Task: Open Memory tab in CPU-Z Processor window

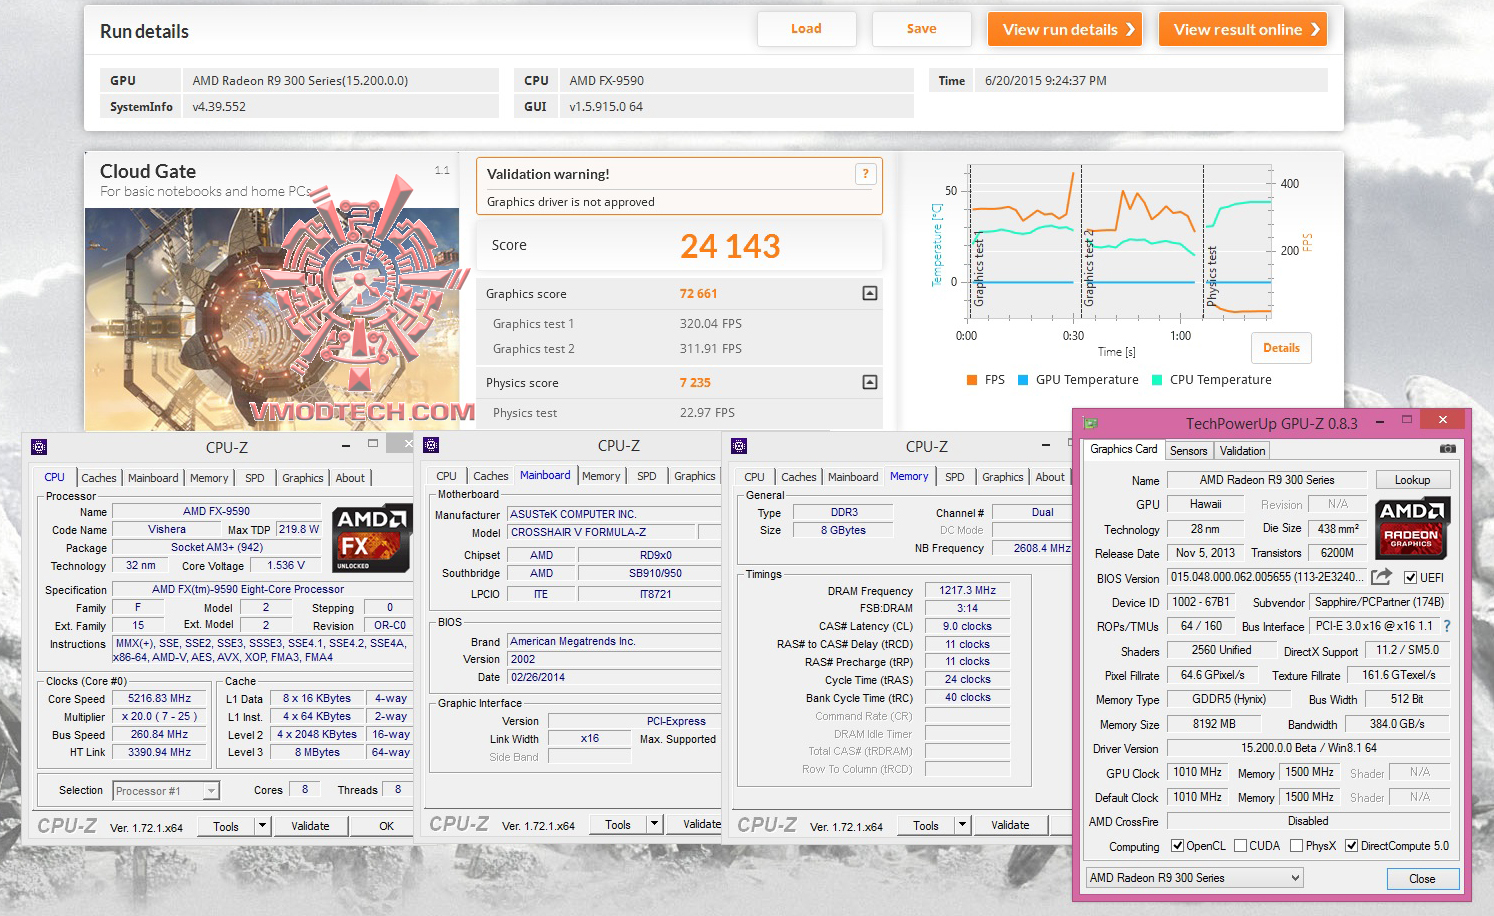Action: 209,478
